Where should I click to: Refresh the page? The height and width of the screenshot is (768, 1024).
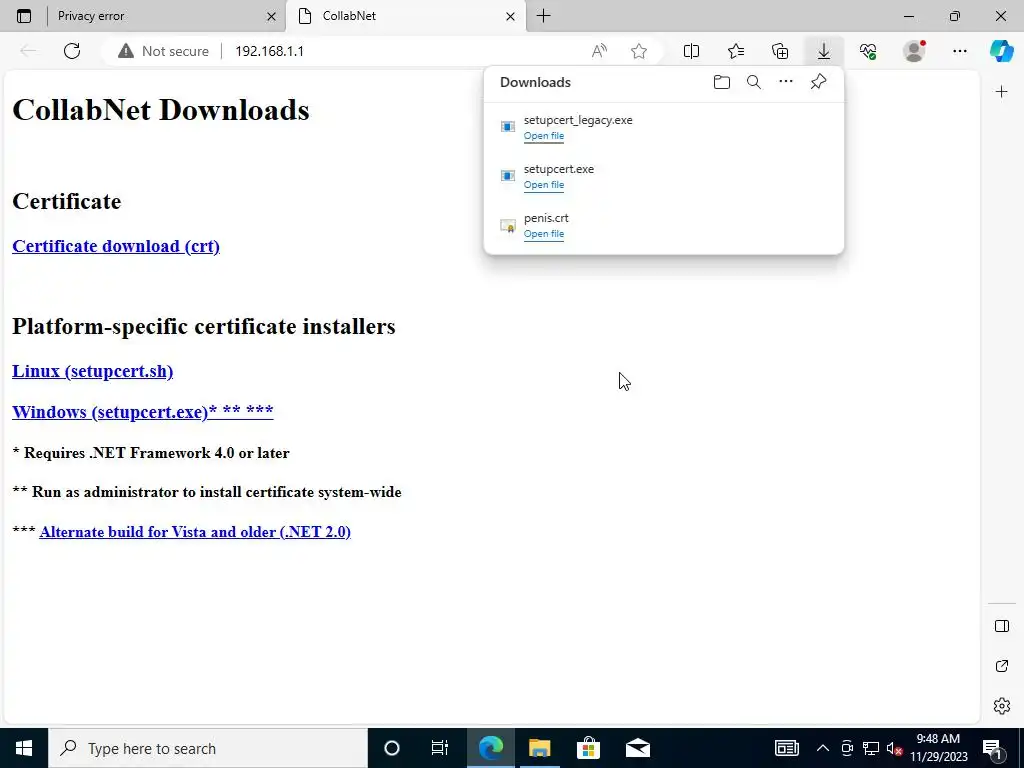(x=72, y=51)
